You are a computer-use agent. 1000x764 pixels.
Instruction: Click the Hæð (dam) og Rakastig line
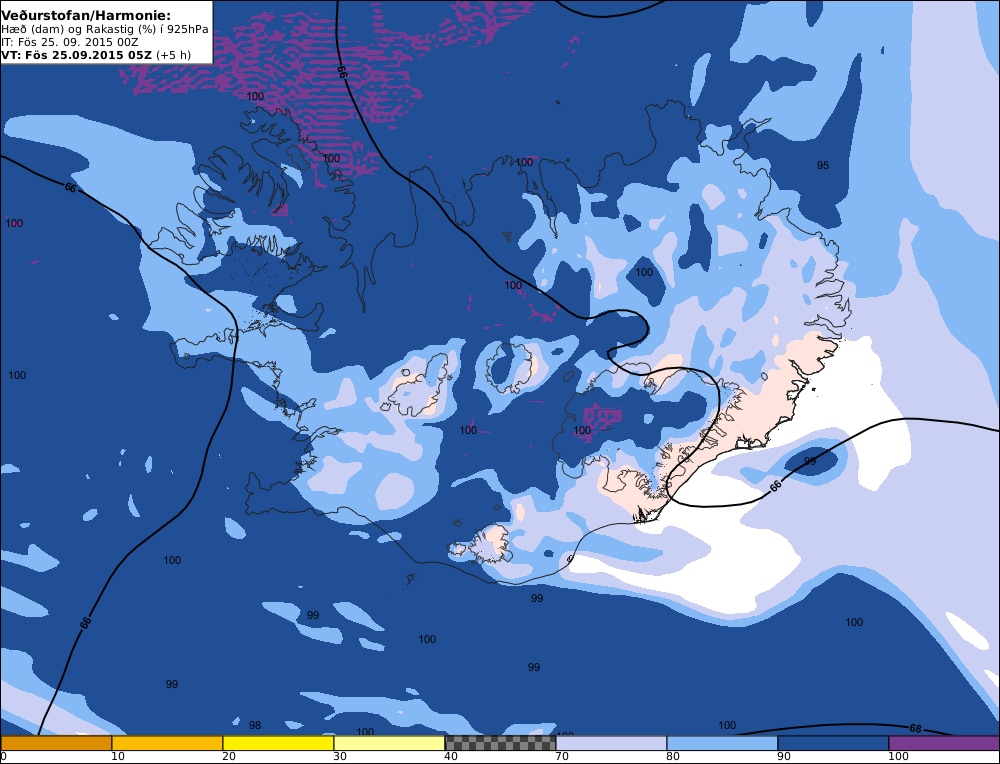tap(105, 29)
